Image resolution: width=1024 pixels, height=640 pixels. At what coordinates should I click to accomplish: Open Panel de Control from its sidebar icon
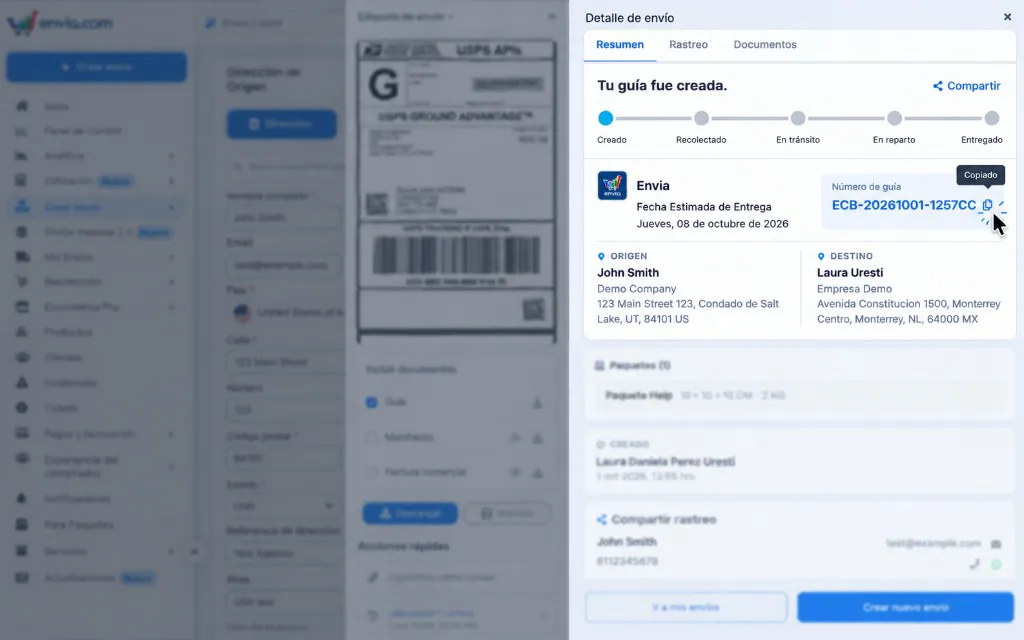pos(22,131)
